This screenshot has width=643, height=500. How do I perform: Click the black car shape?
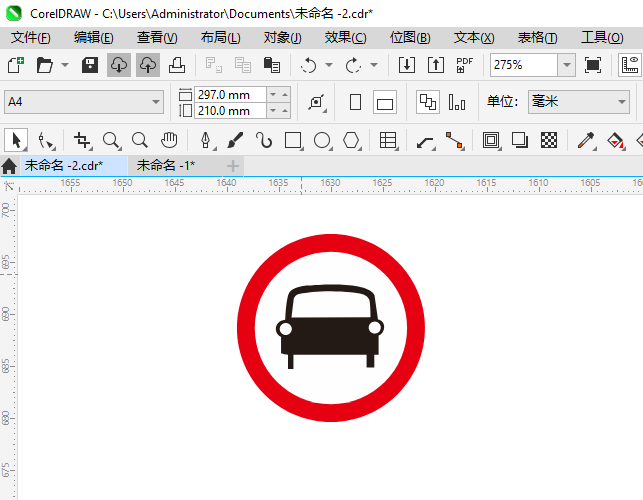[330, 334]
